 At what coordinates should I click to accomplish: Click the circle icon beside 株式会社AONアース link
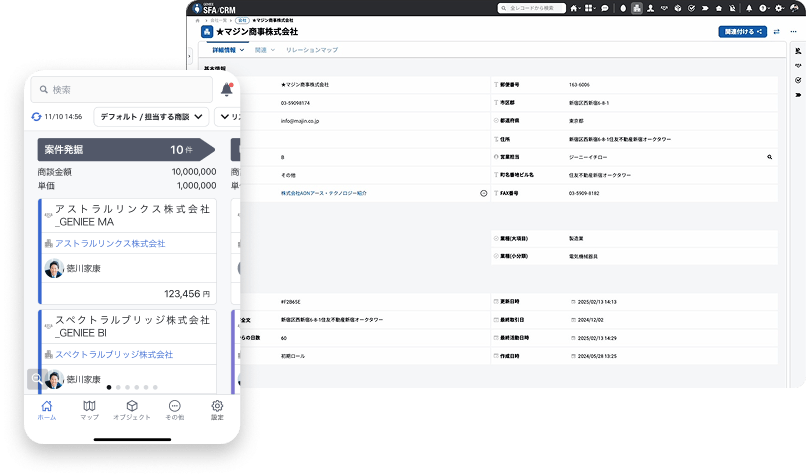[x=484, y=193]
